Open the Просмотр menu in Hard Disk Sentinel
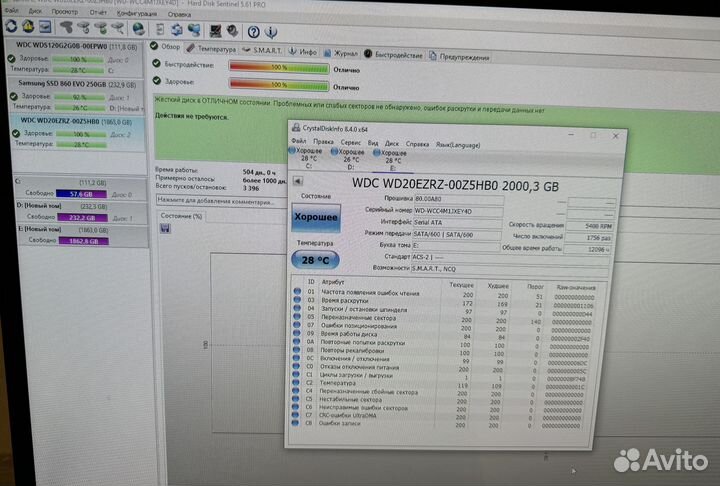 (65, 12)
